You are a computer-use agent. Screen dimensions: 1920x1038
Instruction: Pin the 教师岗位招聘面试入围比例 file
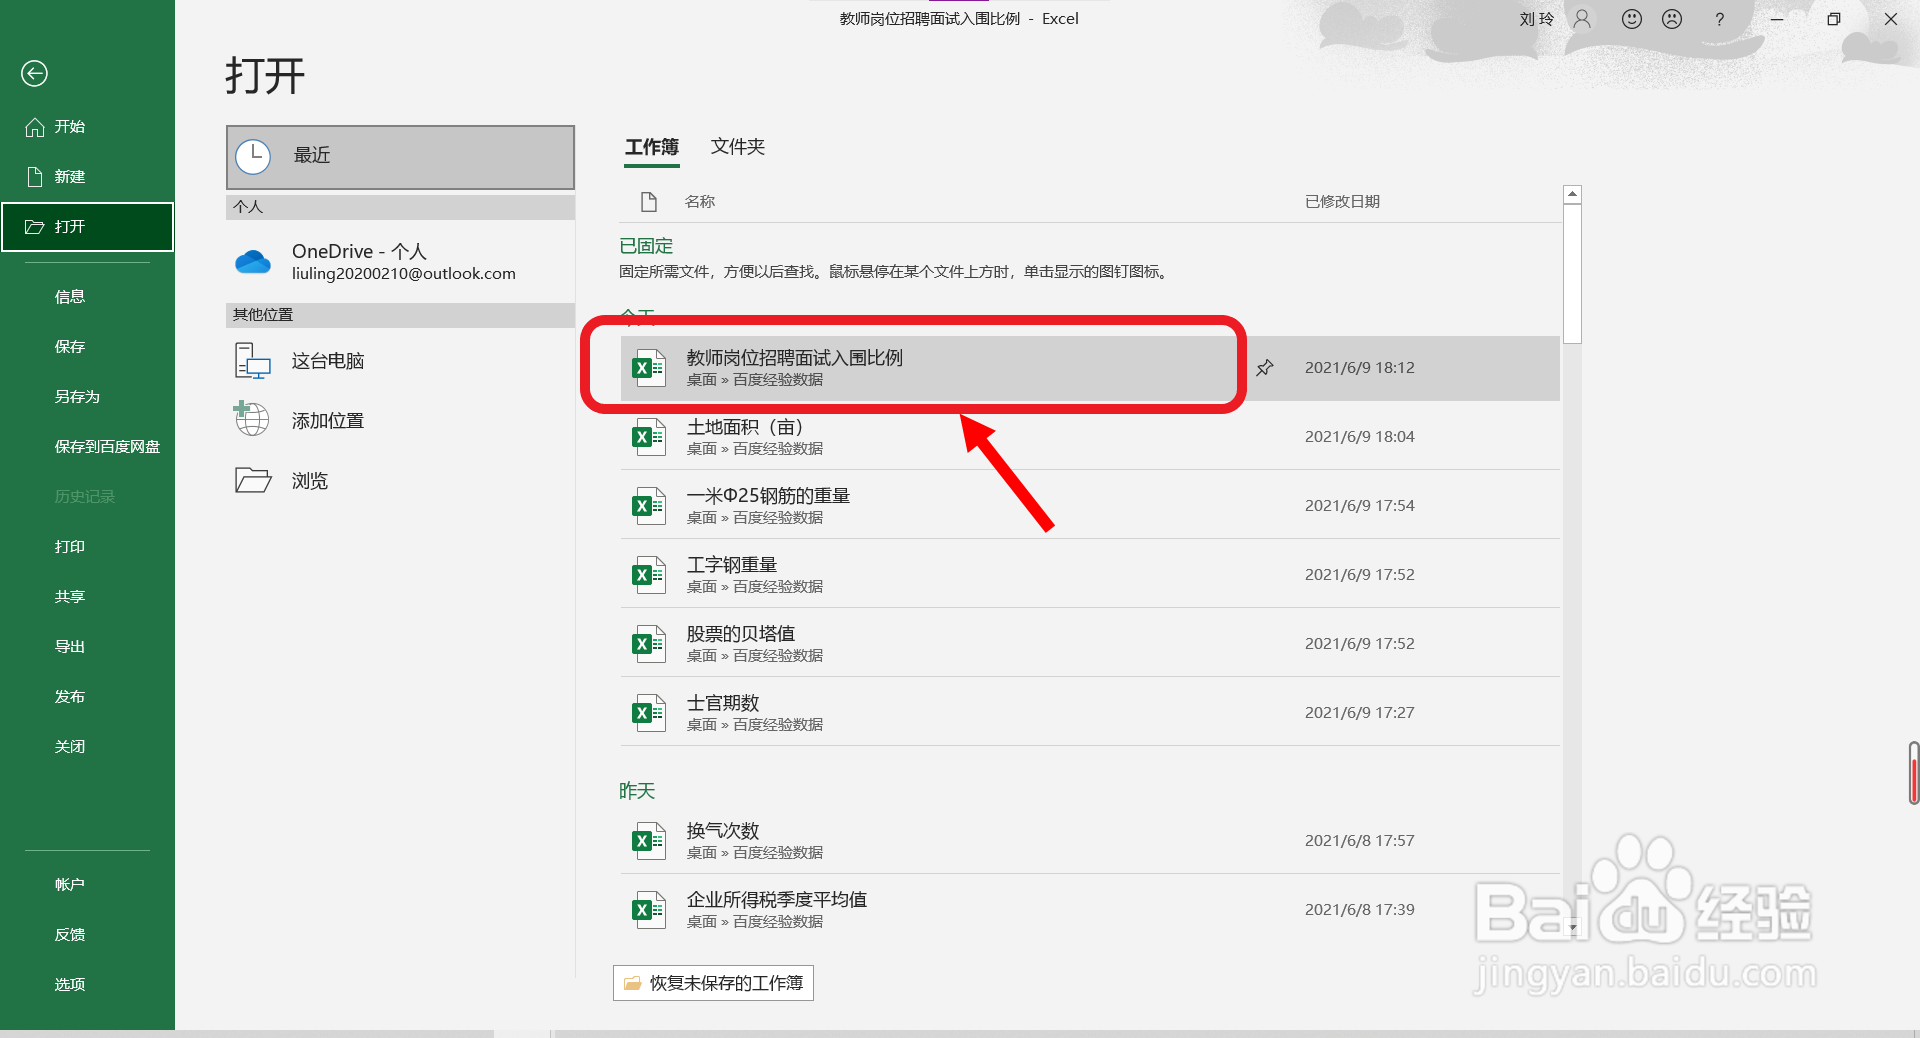tap(1265, 368)
